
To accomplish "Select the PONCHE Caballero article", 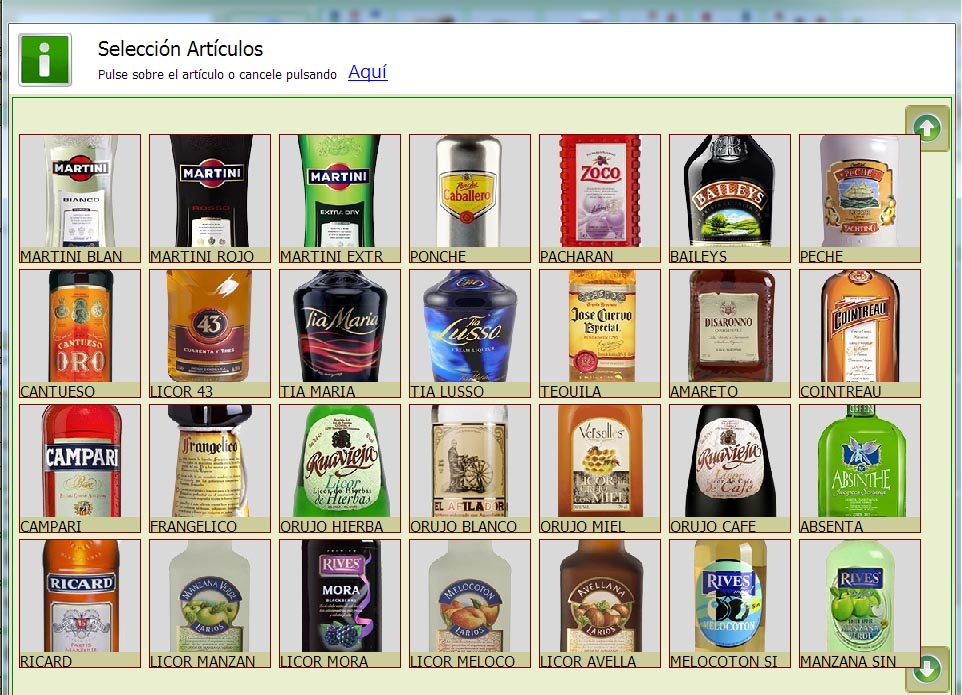I will (x=470, y=199).
